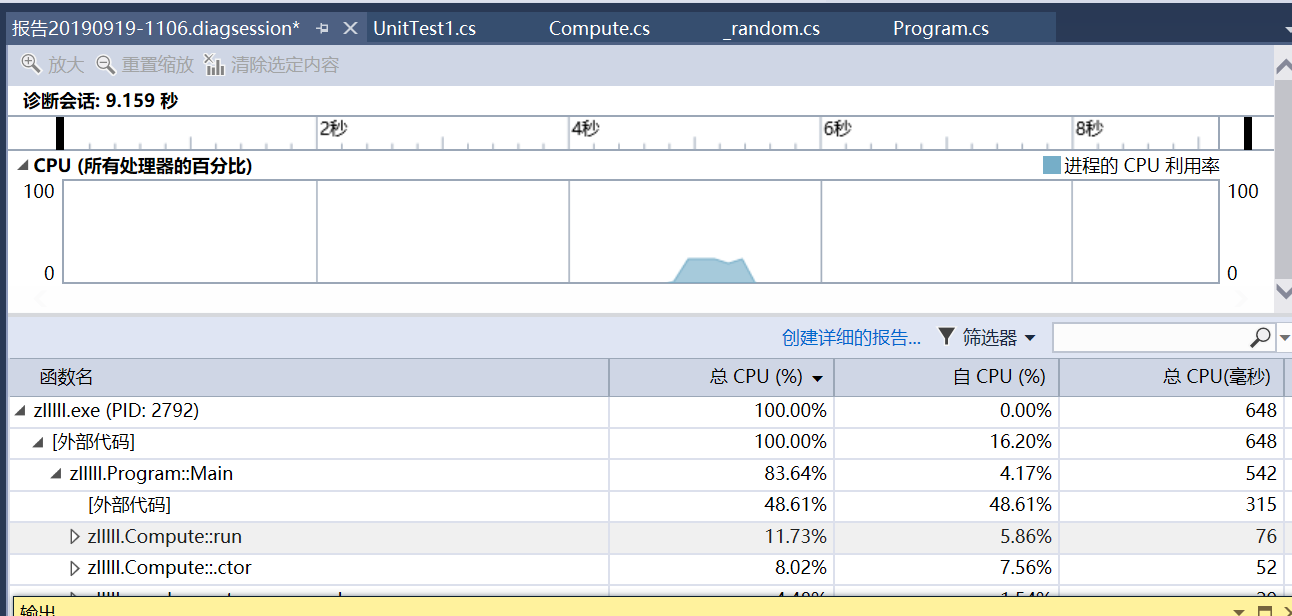The height and width of the screenshot is (616, 1292).
Task: Collapse the zlllll.exe (PID: 2792) node
Action: (x=21, y=411)
